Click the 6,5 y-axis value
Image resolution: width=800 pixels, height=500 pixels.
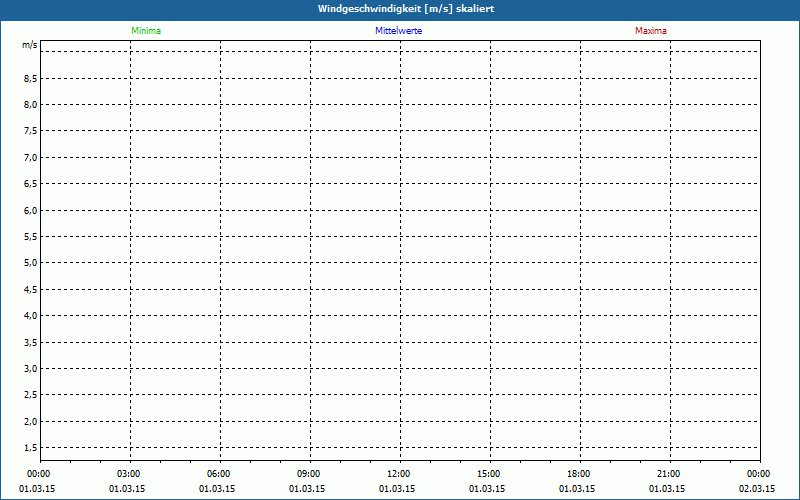[31, 184]
